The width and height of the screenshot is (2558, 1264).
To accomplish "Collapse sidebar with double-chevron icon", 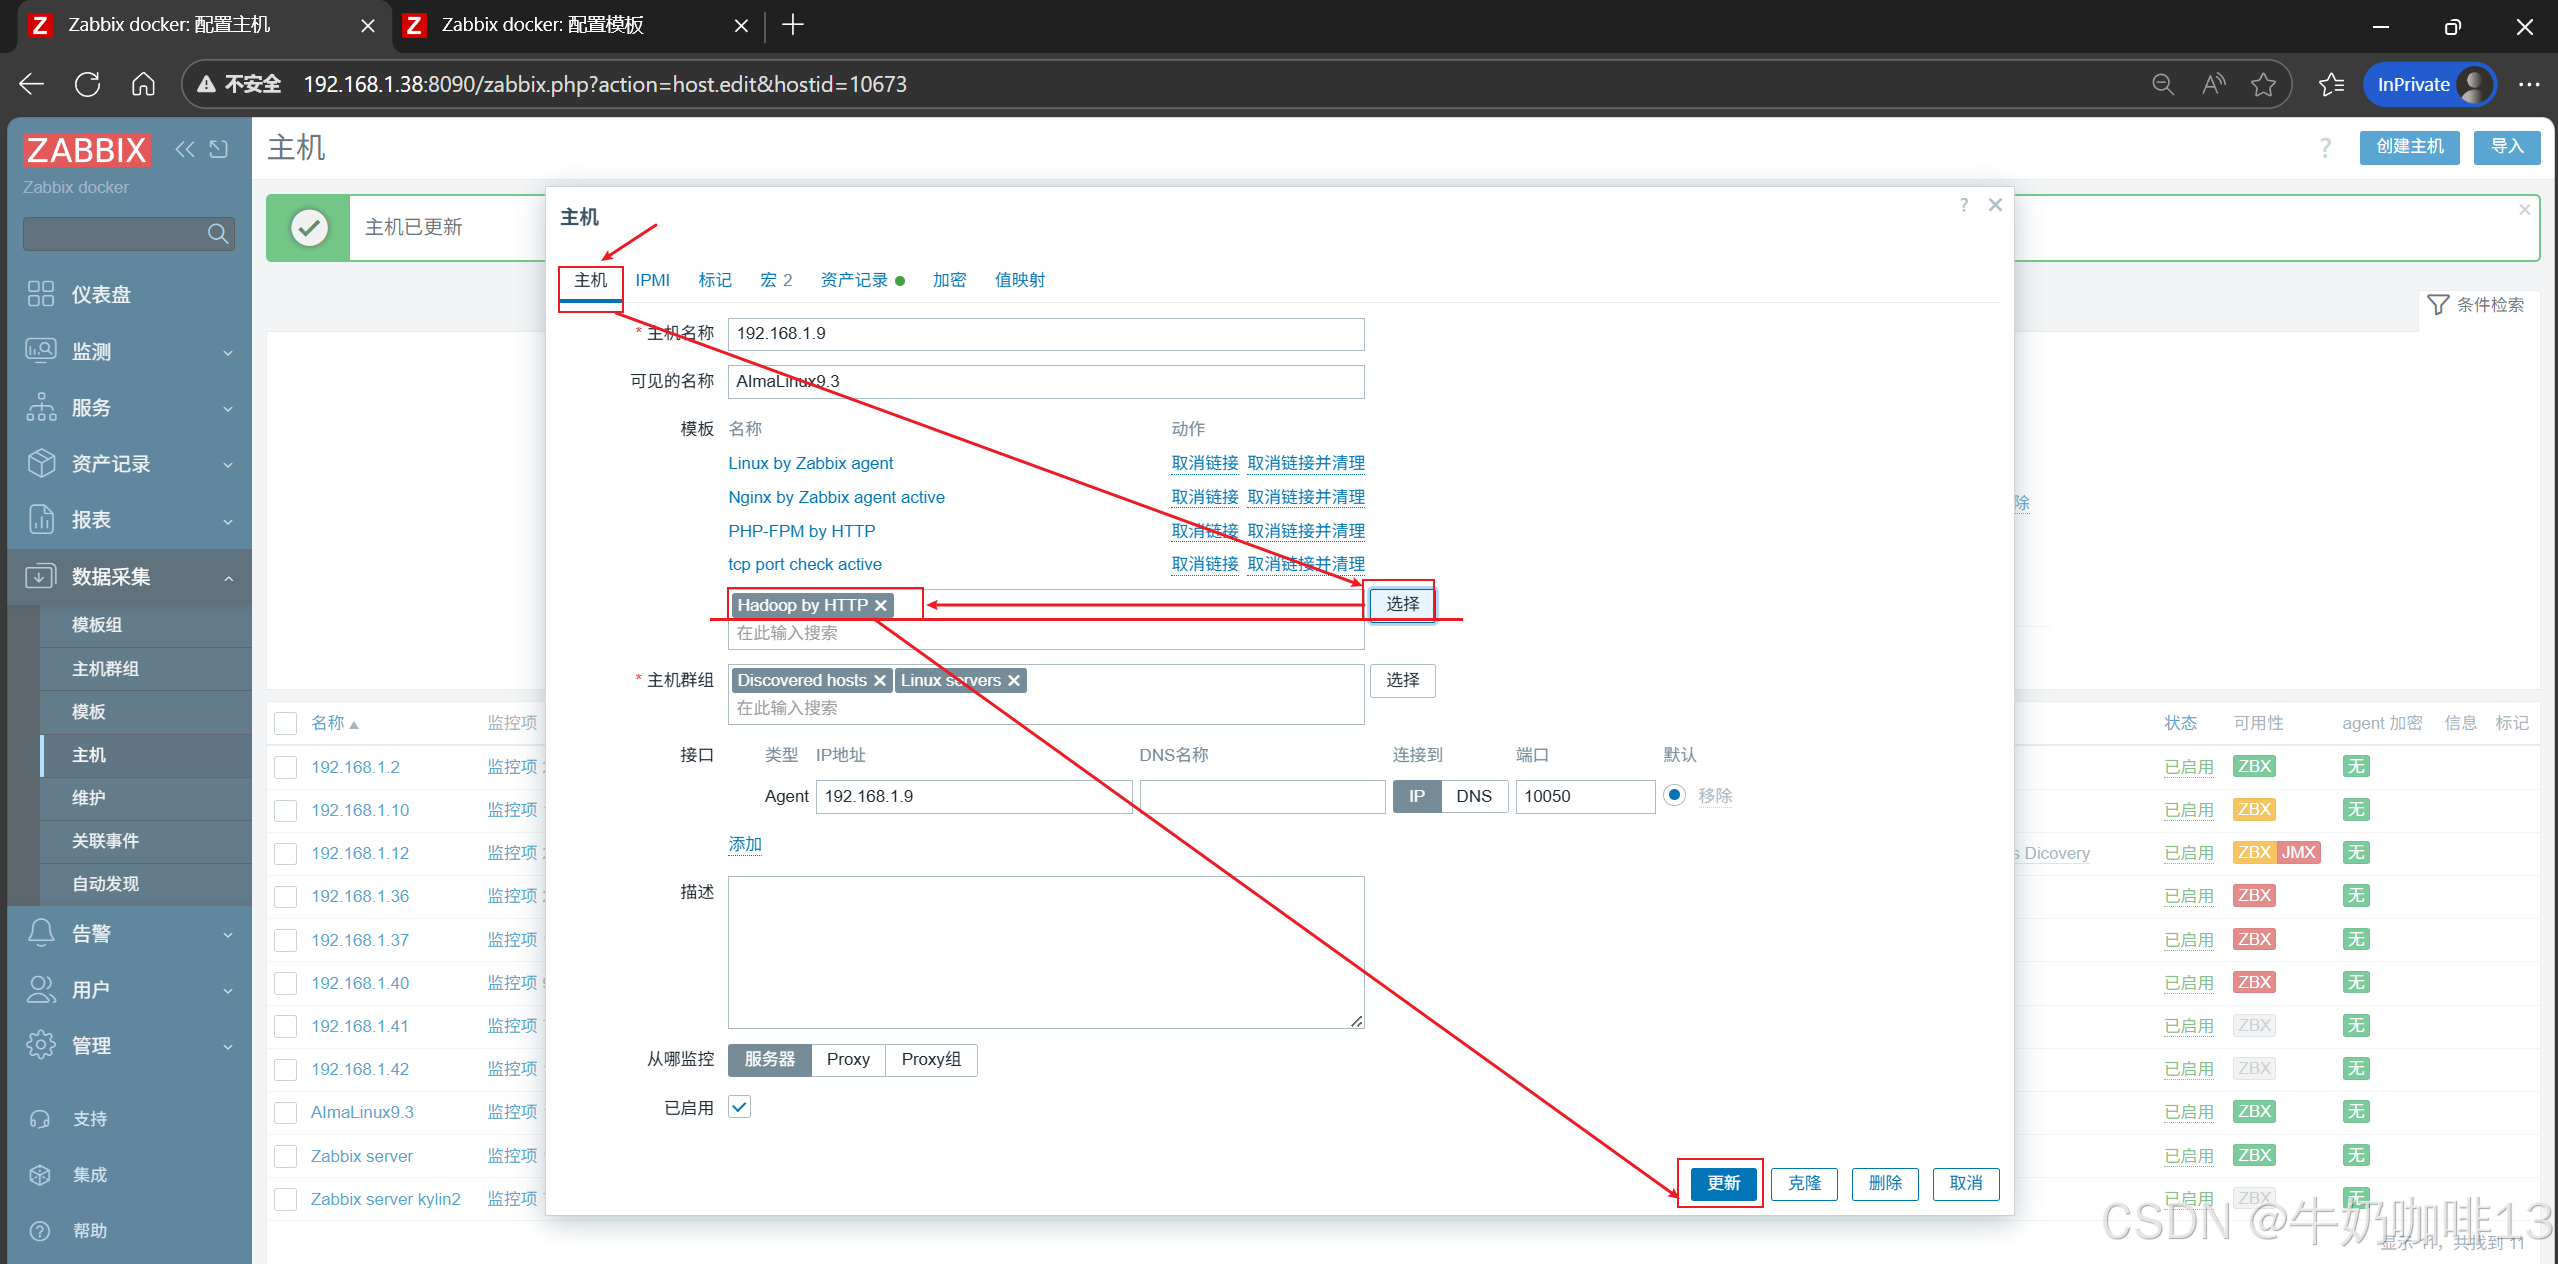I will [185, 149].
